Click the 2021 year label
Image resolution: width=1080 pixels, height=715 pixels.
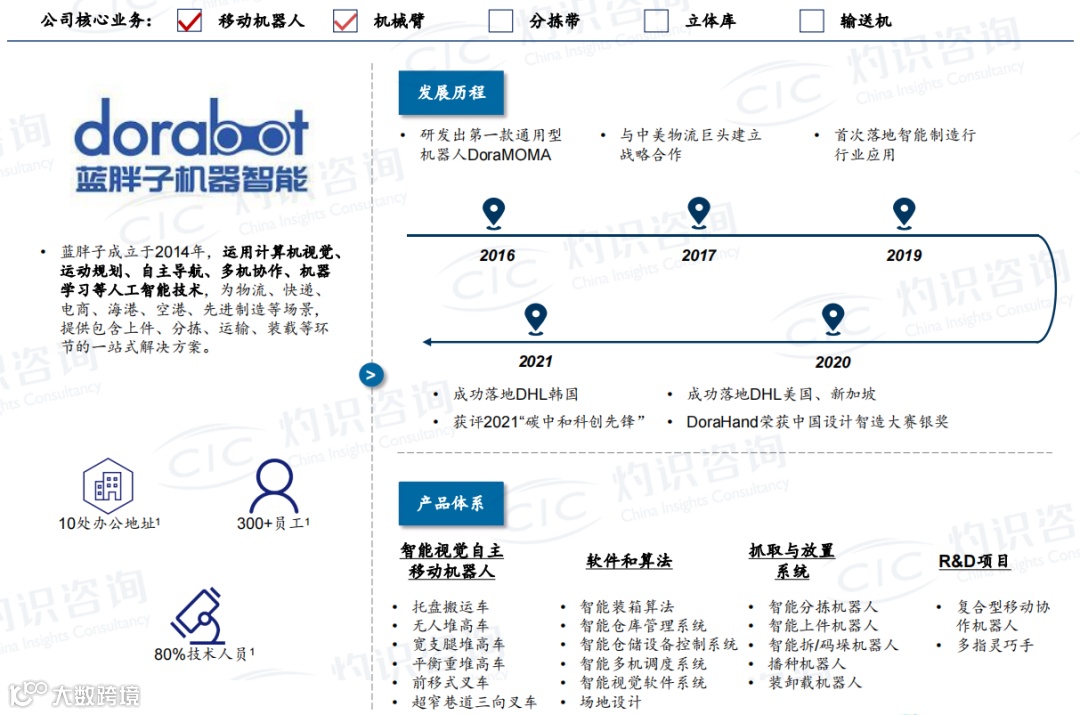pos(535,362)
